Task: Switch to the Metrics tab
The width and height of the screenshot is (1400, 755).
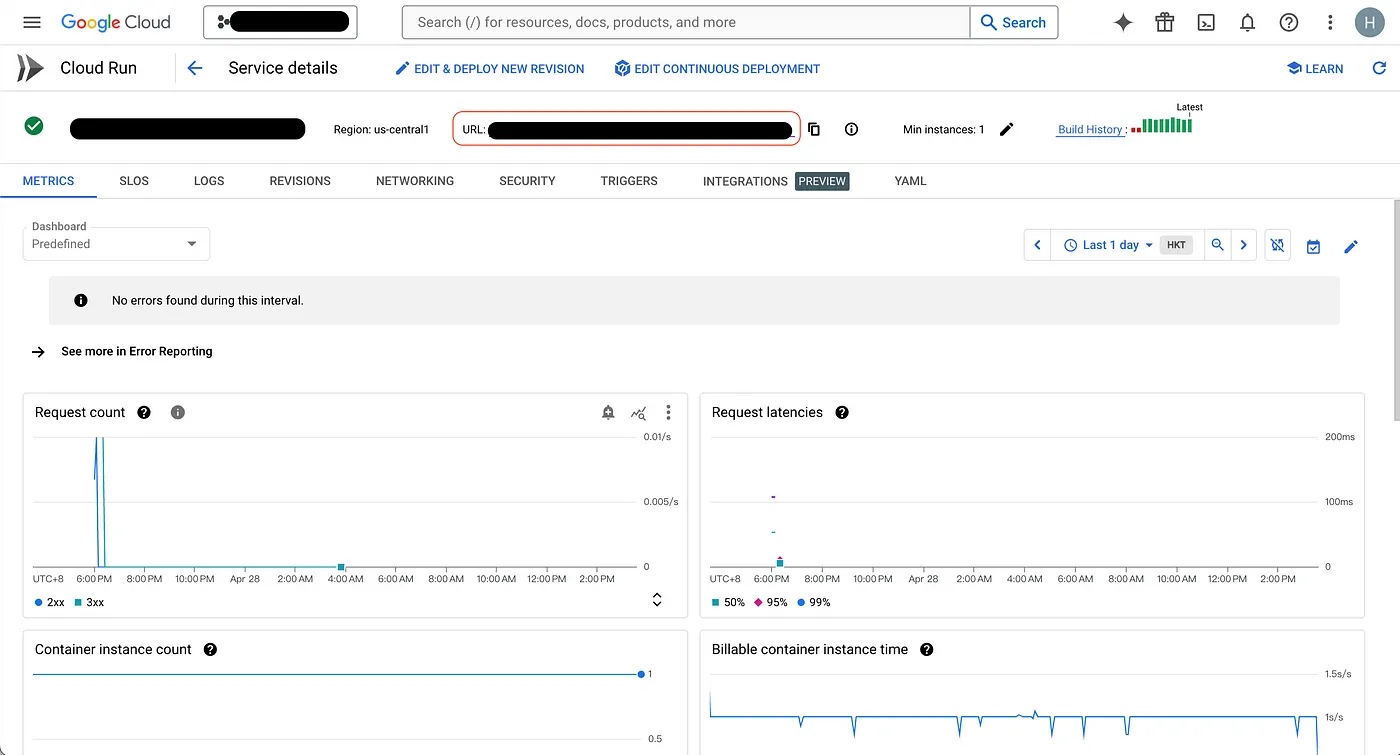Action: 48,181
